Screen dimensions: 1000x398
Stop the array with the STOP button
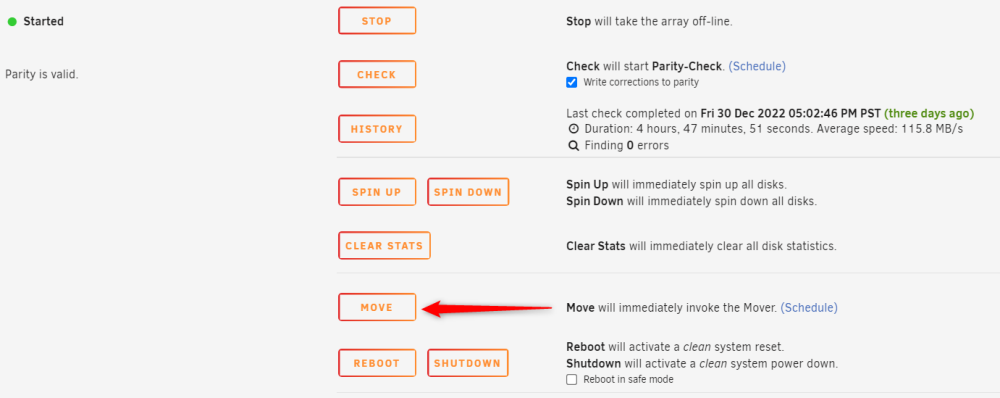point(377,20)
